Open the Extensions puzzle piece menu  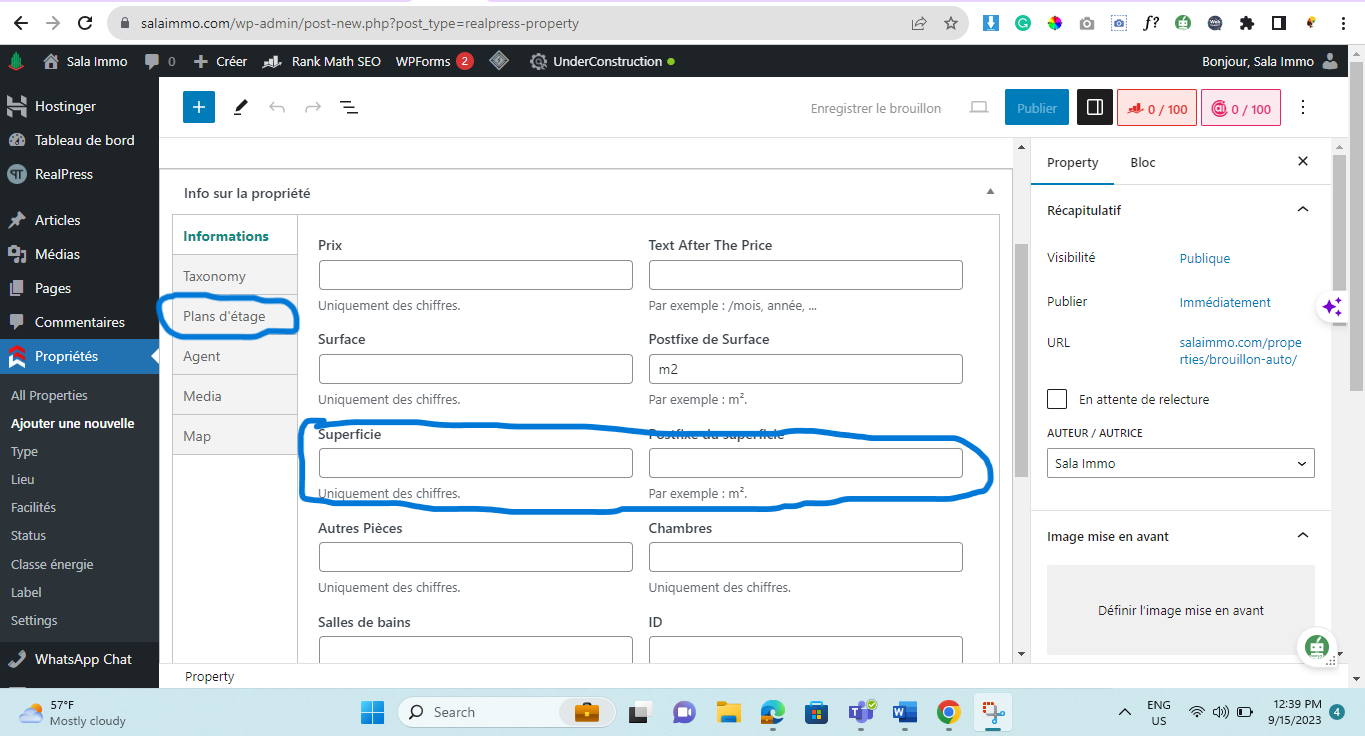(x=1246, y=23)
